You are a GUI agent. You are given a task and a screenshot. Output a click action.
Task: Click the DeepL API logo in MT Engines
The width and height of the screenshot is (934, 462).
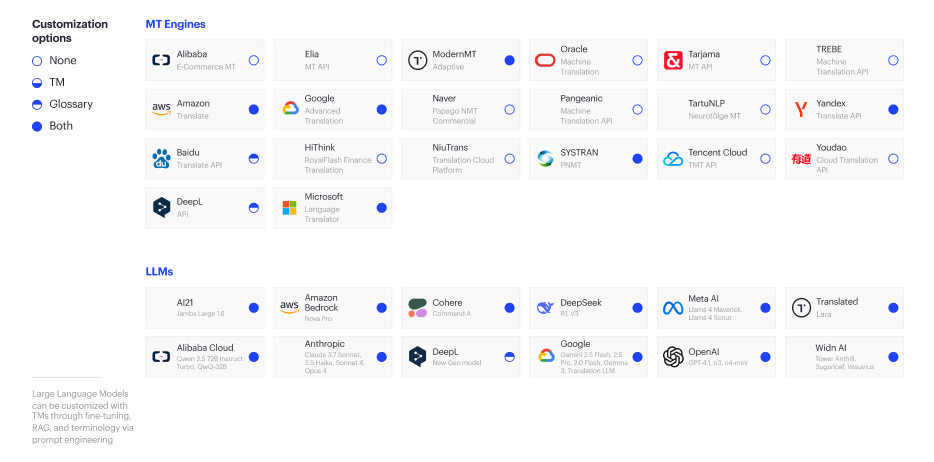point(161,208)
